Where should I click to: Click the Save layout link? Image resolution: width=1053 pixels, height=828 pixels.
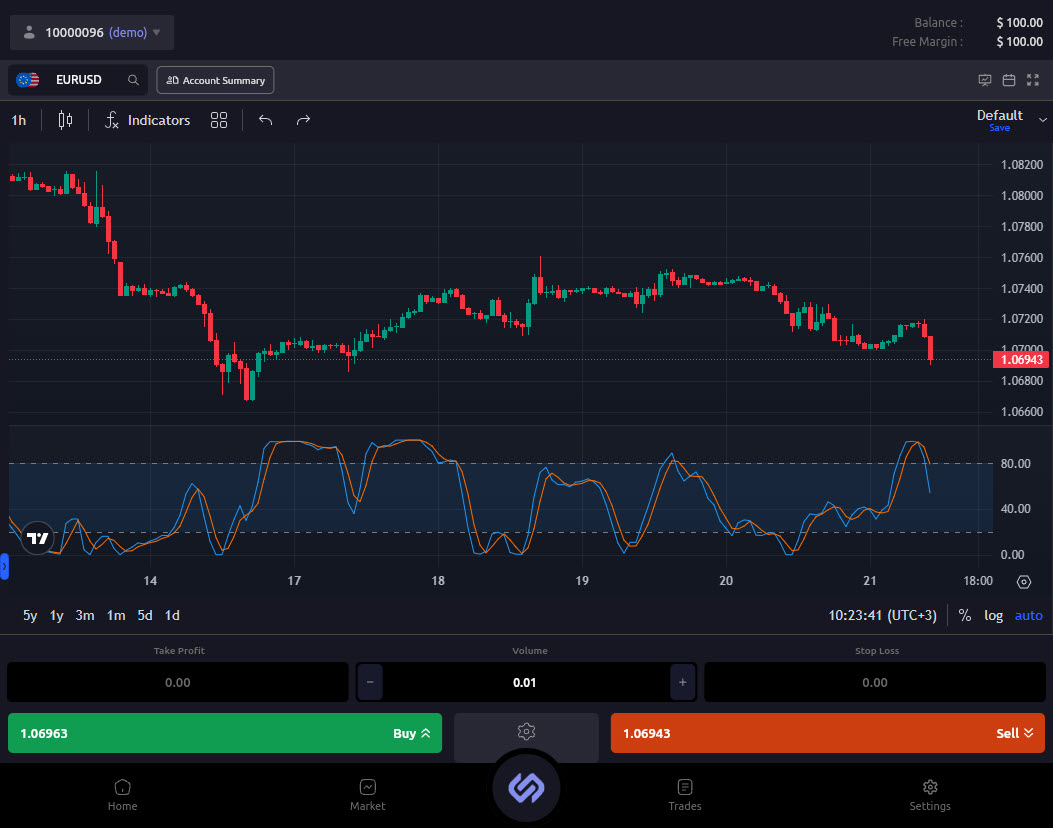click(999, 128)
